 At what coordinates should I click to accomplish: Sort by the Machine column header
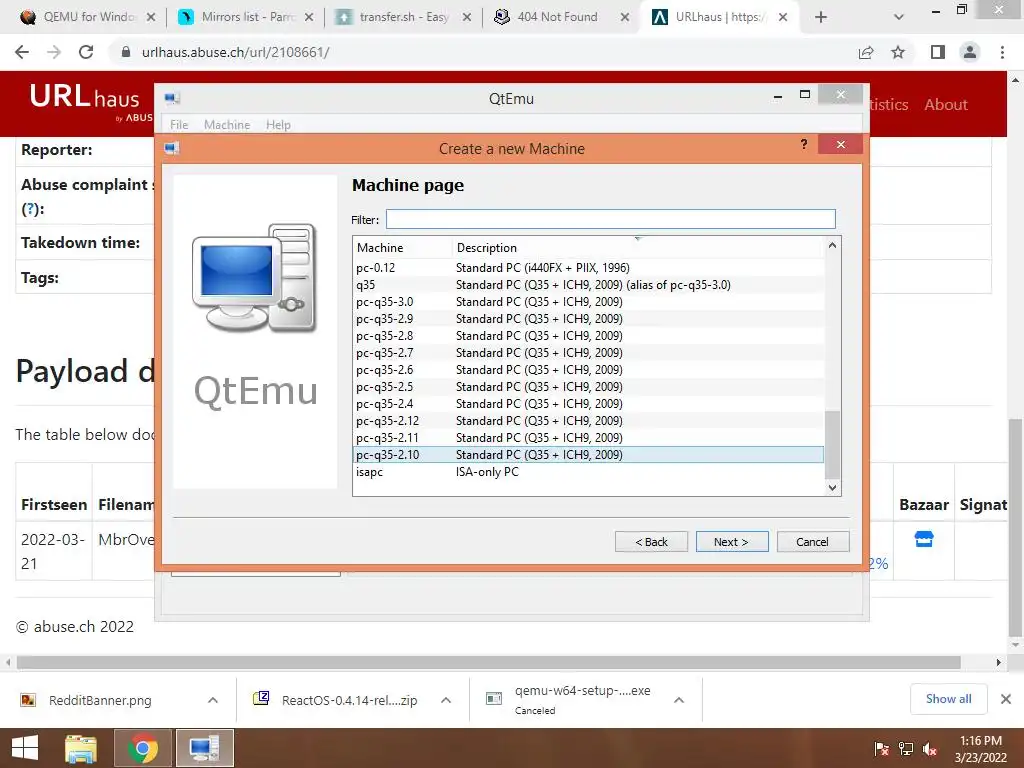click(402, 248)
